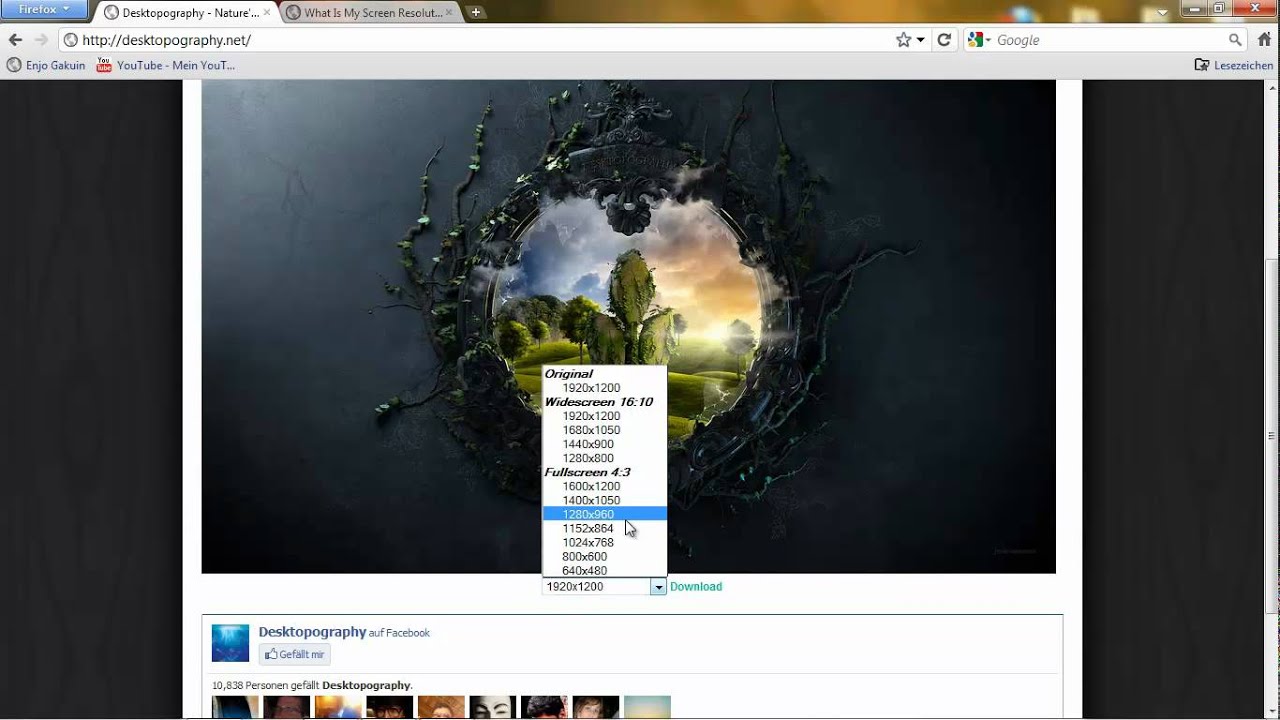
Task: Click the site identity globe icon
Action: click(x=70, y=40)
